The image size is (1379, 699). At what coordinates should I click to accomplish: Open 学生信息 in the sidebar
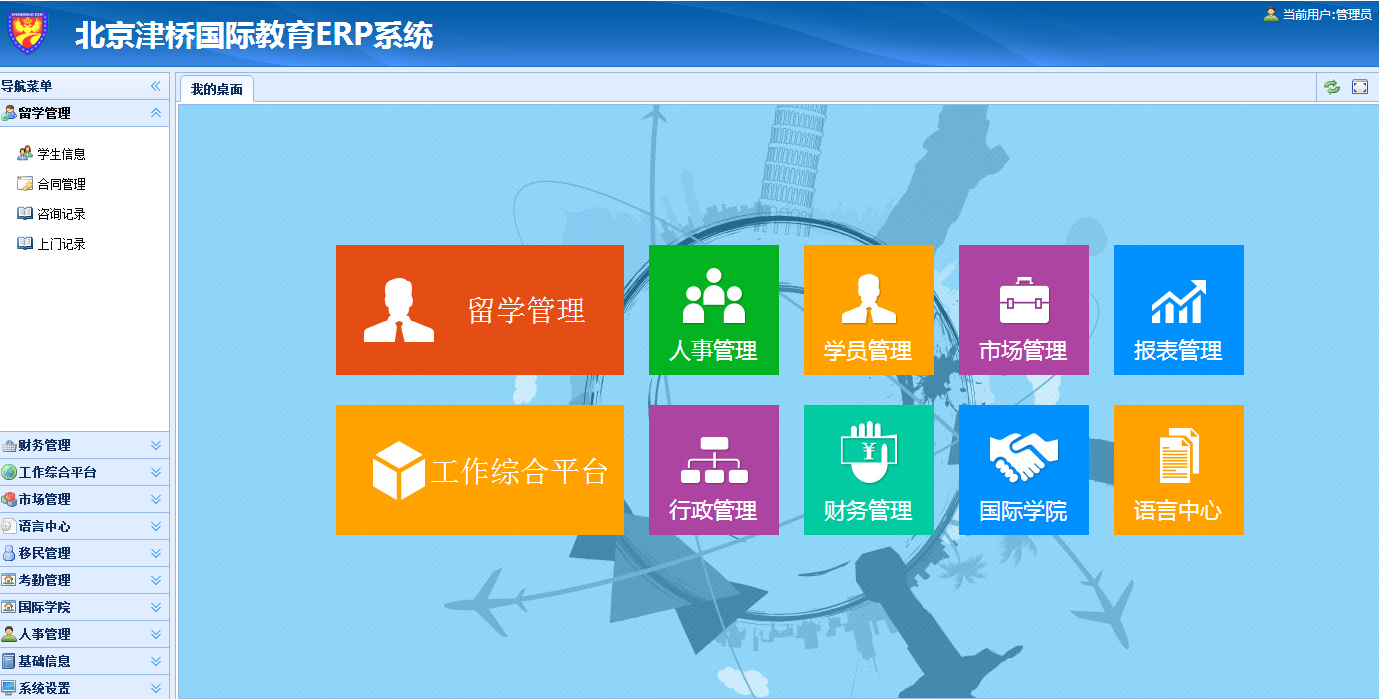tap(61, 154)
